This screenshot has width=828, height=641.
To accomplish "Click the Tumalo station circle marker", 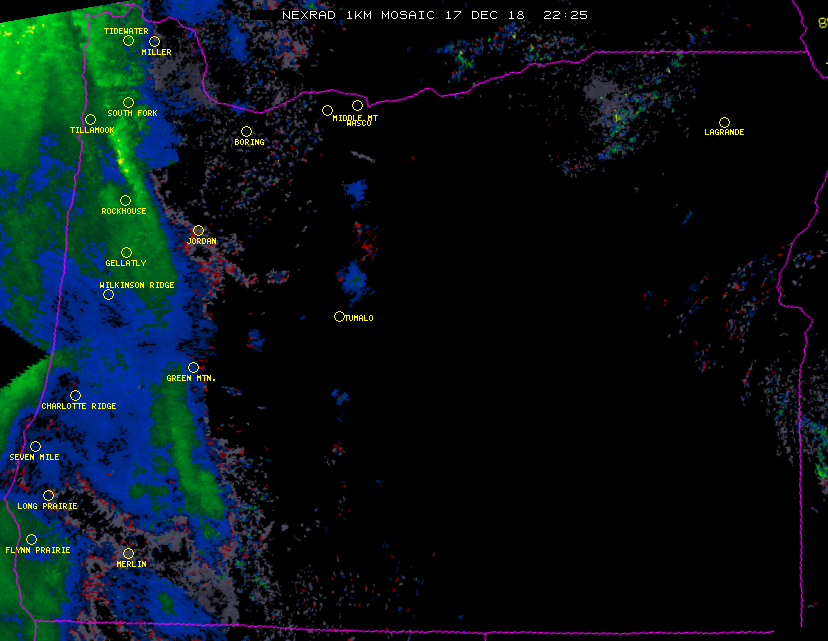I will [339, 317].
